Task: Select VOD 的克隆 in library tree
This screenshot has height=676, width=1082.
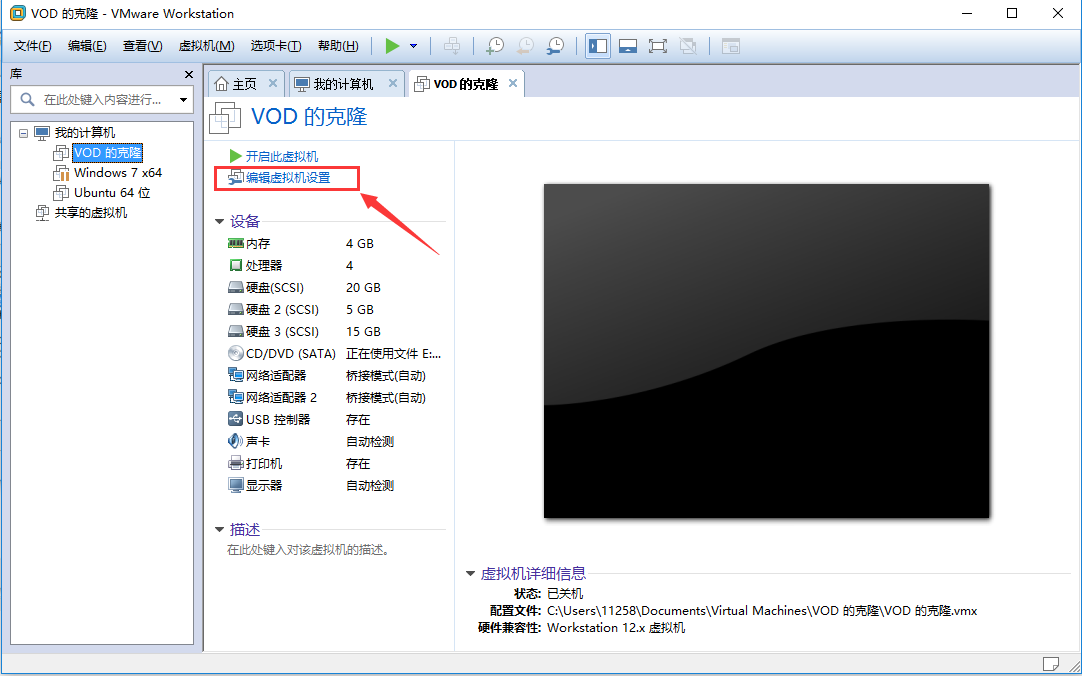Action: (x=108, y=152)
